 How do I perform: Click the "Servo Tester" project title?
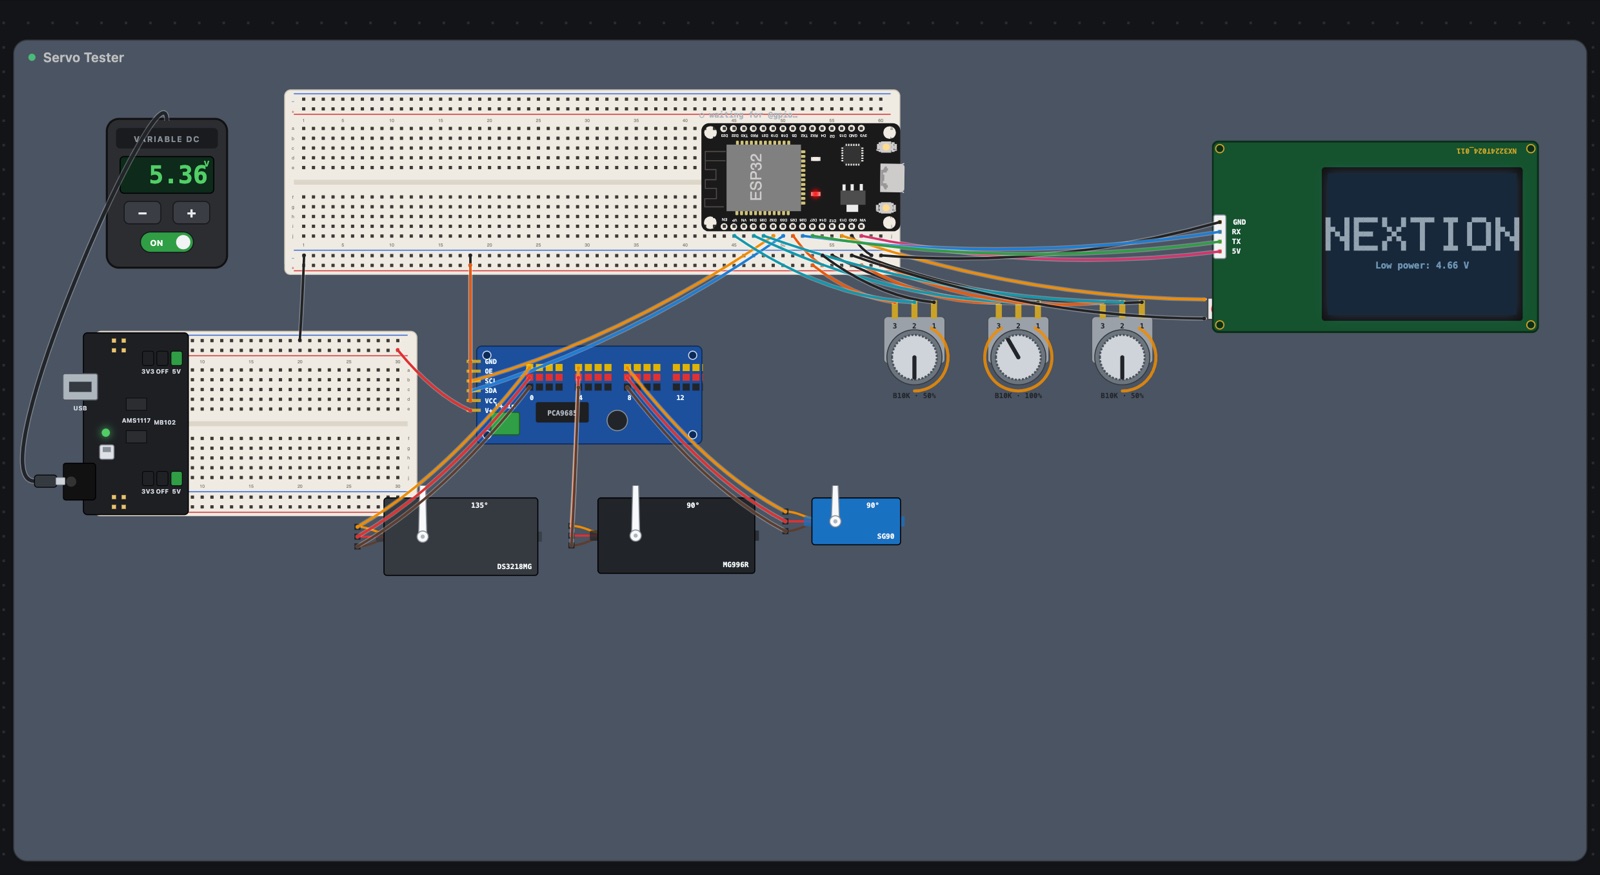tap(83, 58)
